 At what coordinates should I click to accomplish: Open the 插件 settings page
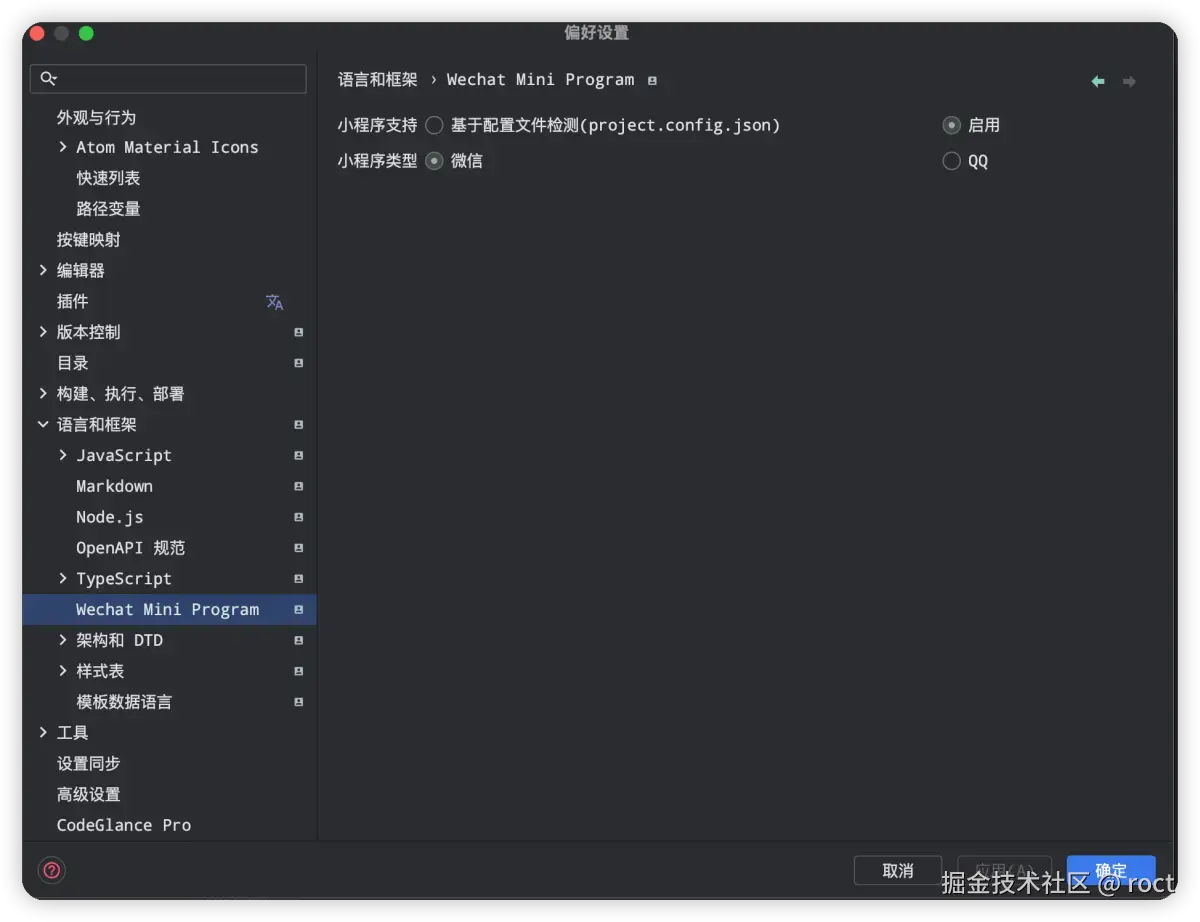72,302
